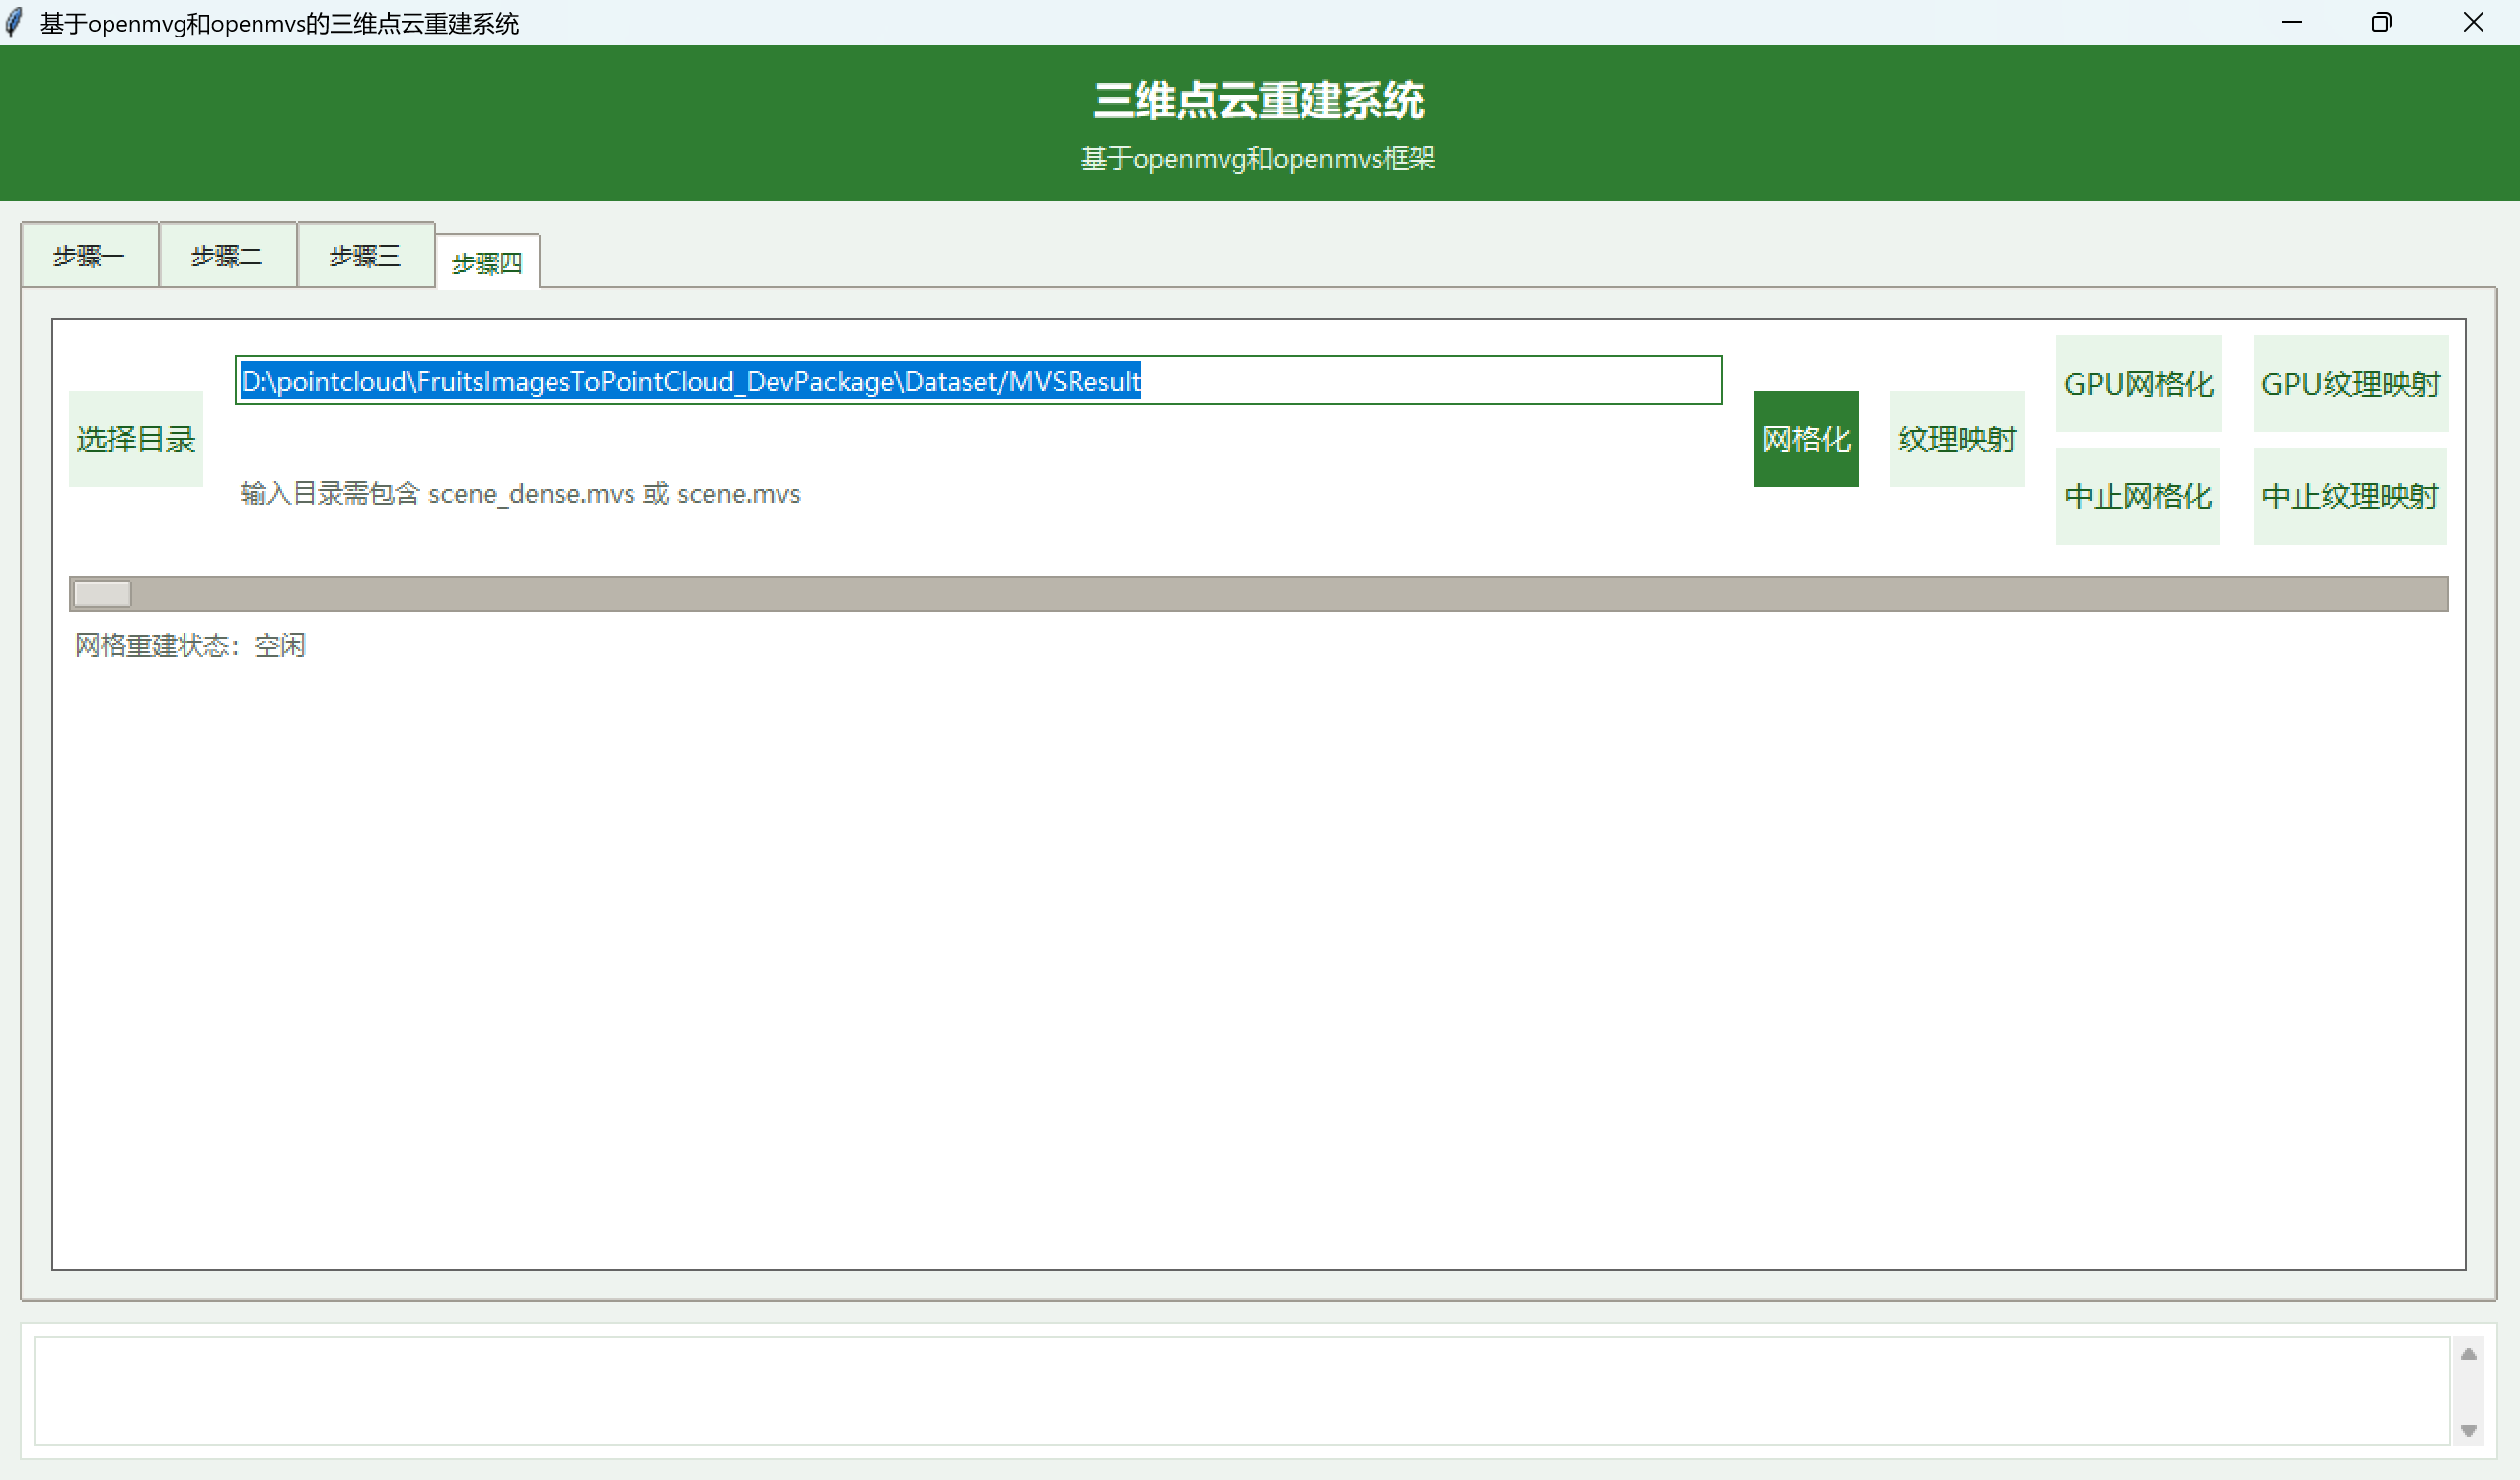Viewport: 2520px width, 1480px height.
Task: Click the active 步骤四 tab
Action: click(x=487, y=263)
